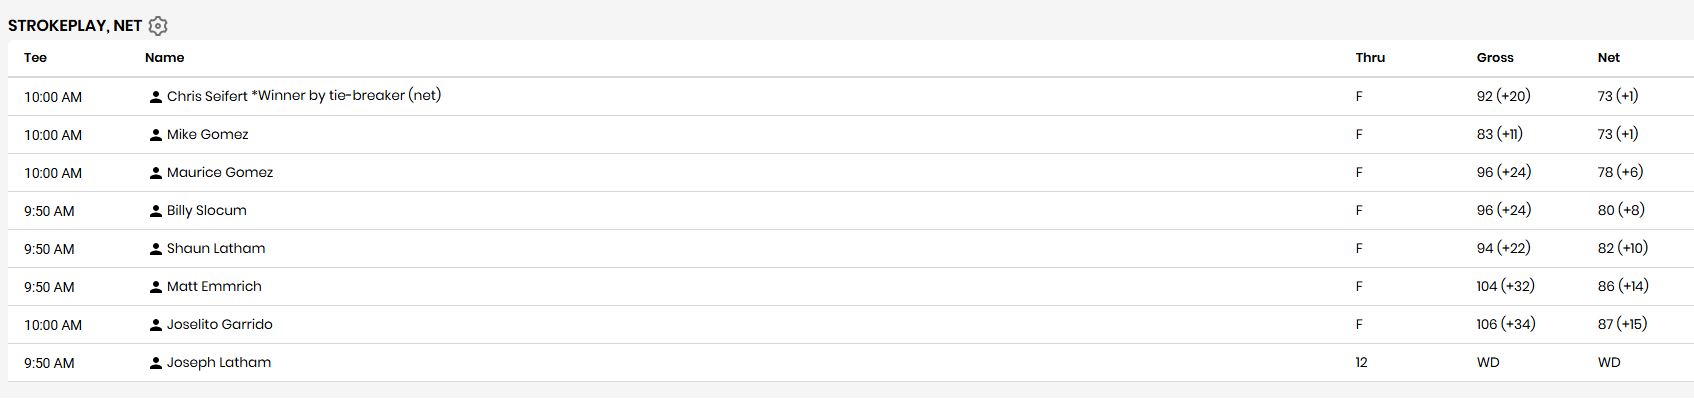Click Matt Emmrich's player icon
The image size is (1694, 407).
[156, 287]
